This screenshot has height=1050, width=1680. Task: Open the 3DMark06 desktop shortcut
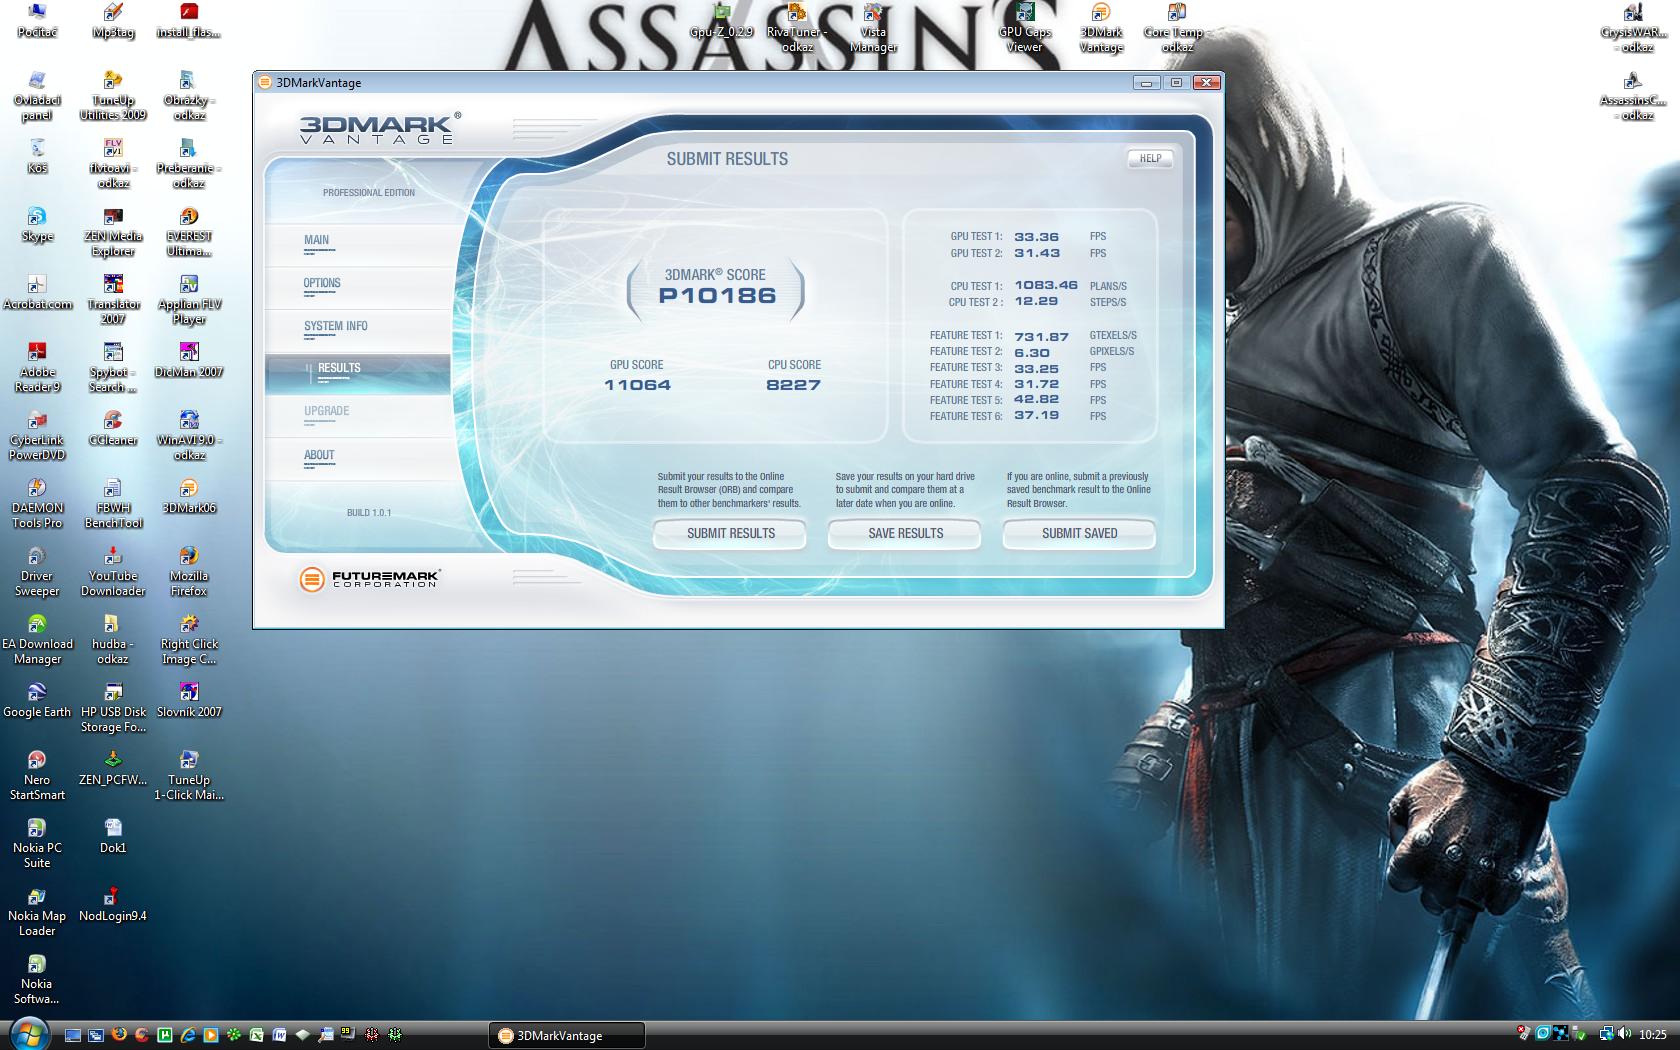189,497
